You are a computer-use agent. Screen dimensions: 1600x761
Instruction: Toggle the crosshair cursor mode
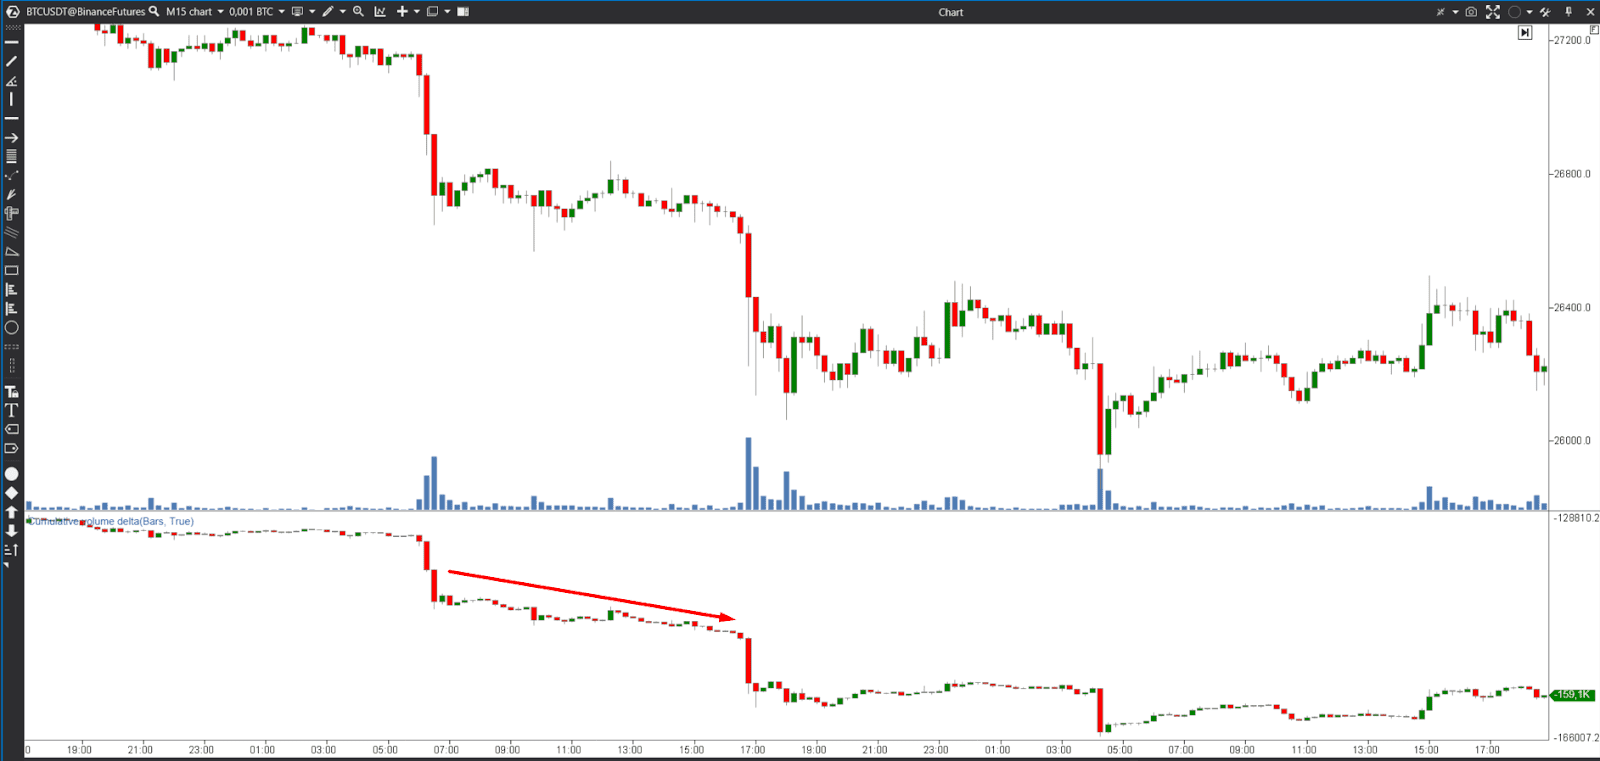pos(1441,12)
